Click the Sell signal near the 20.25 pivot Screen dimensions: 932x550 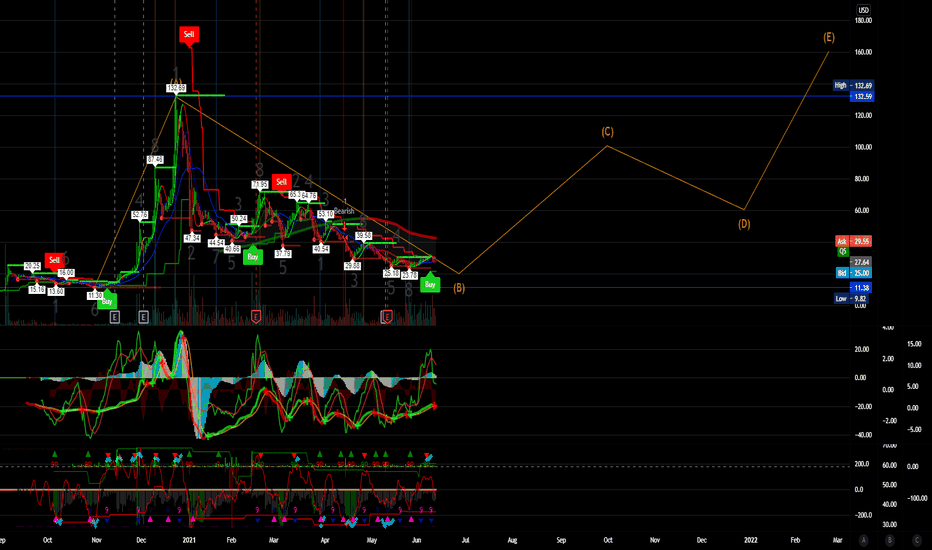(54, 260)
